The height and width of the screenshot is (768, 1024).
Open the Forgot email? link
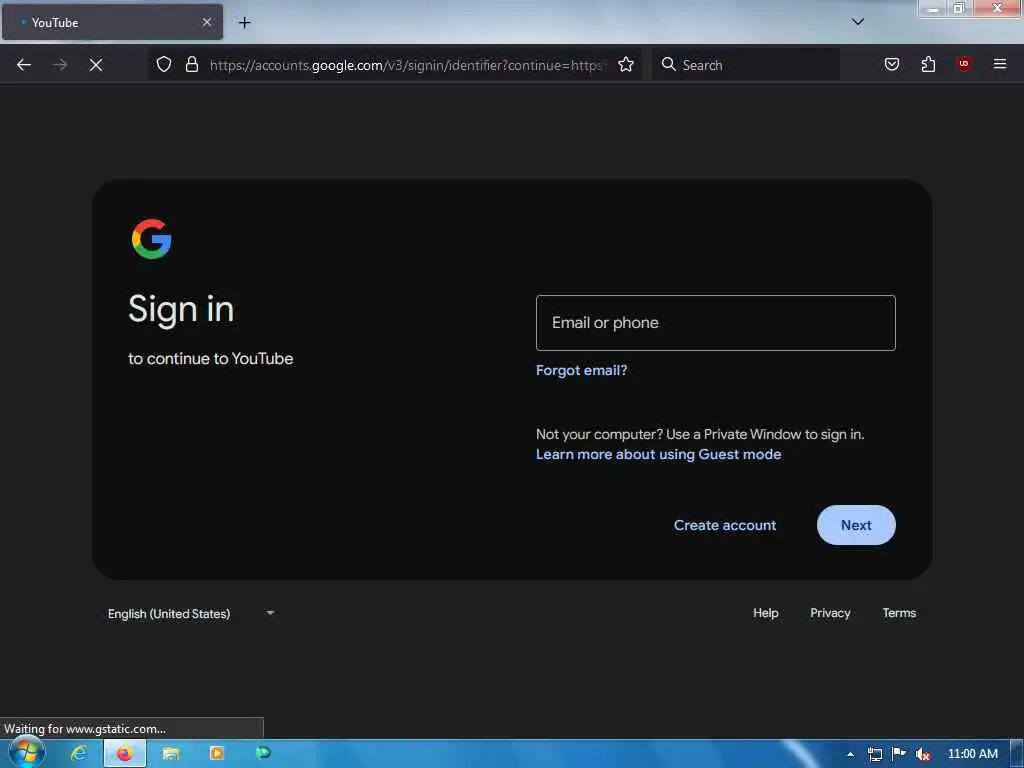click(581, 370)
